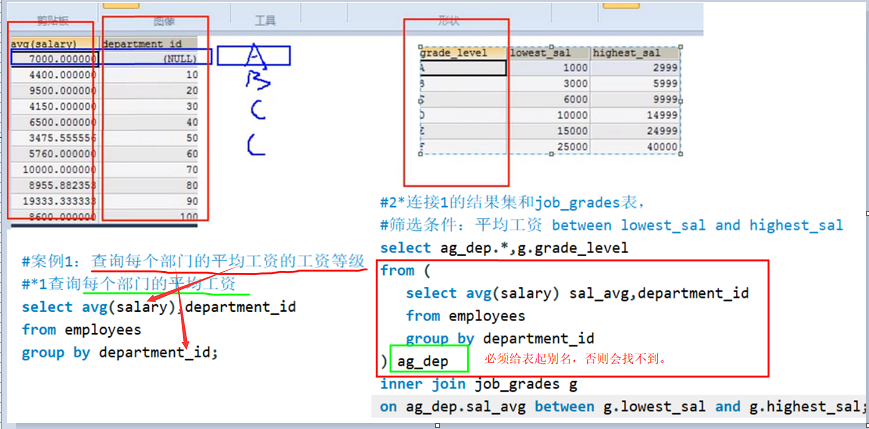Select department_id value 70
The height and width of the screenshot is (429, 869).
tap(192, 170)
